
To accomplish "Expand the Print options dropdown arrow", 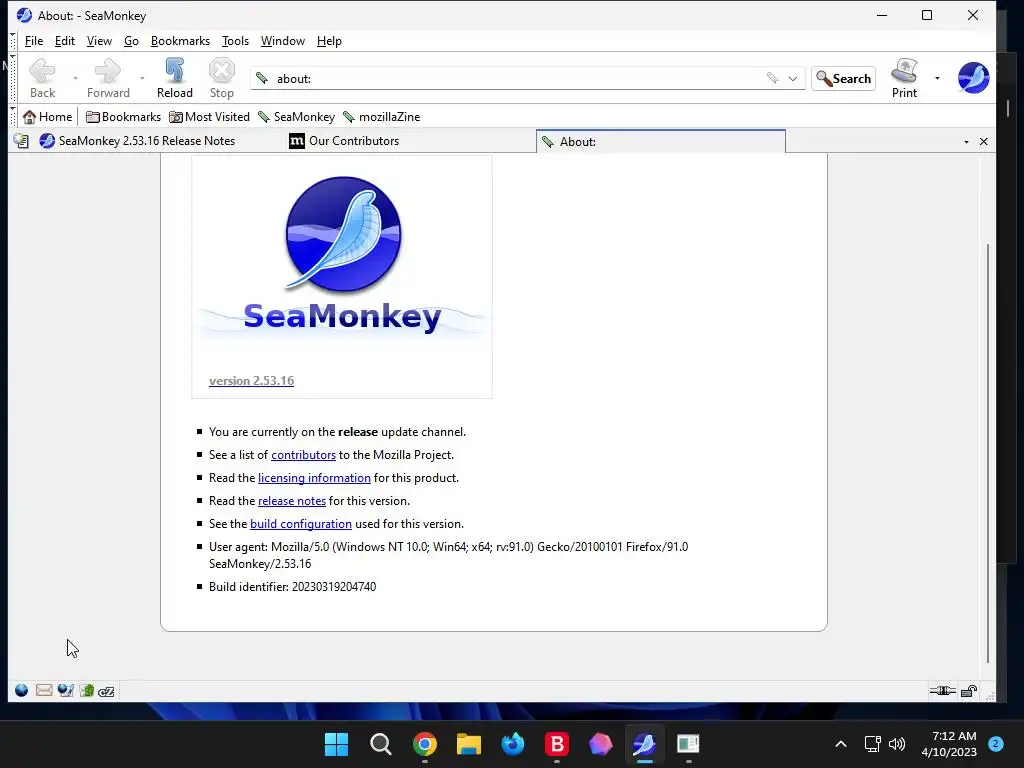I will click(937, 78).
